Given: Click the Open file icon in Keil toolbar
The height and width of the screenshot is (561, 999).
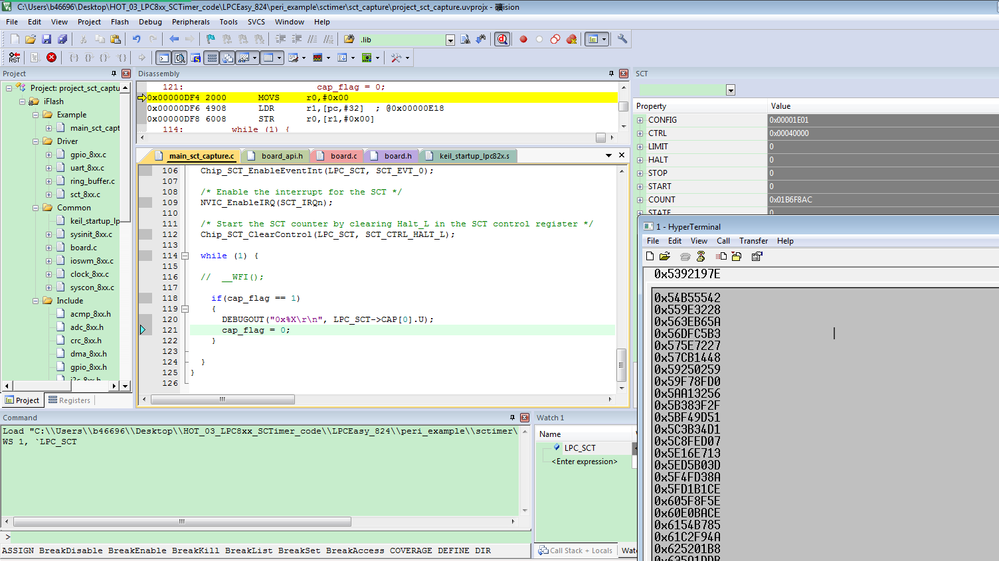Looking at the screenshot, I should pos(30,39).
